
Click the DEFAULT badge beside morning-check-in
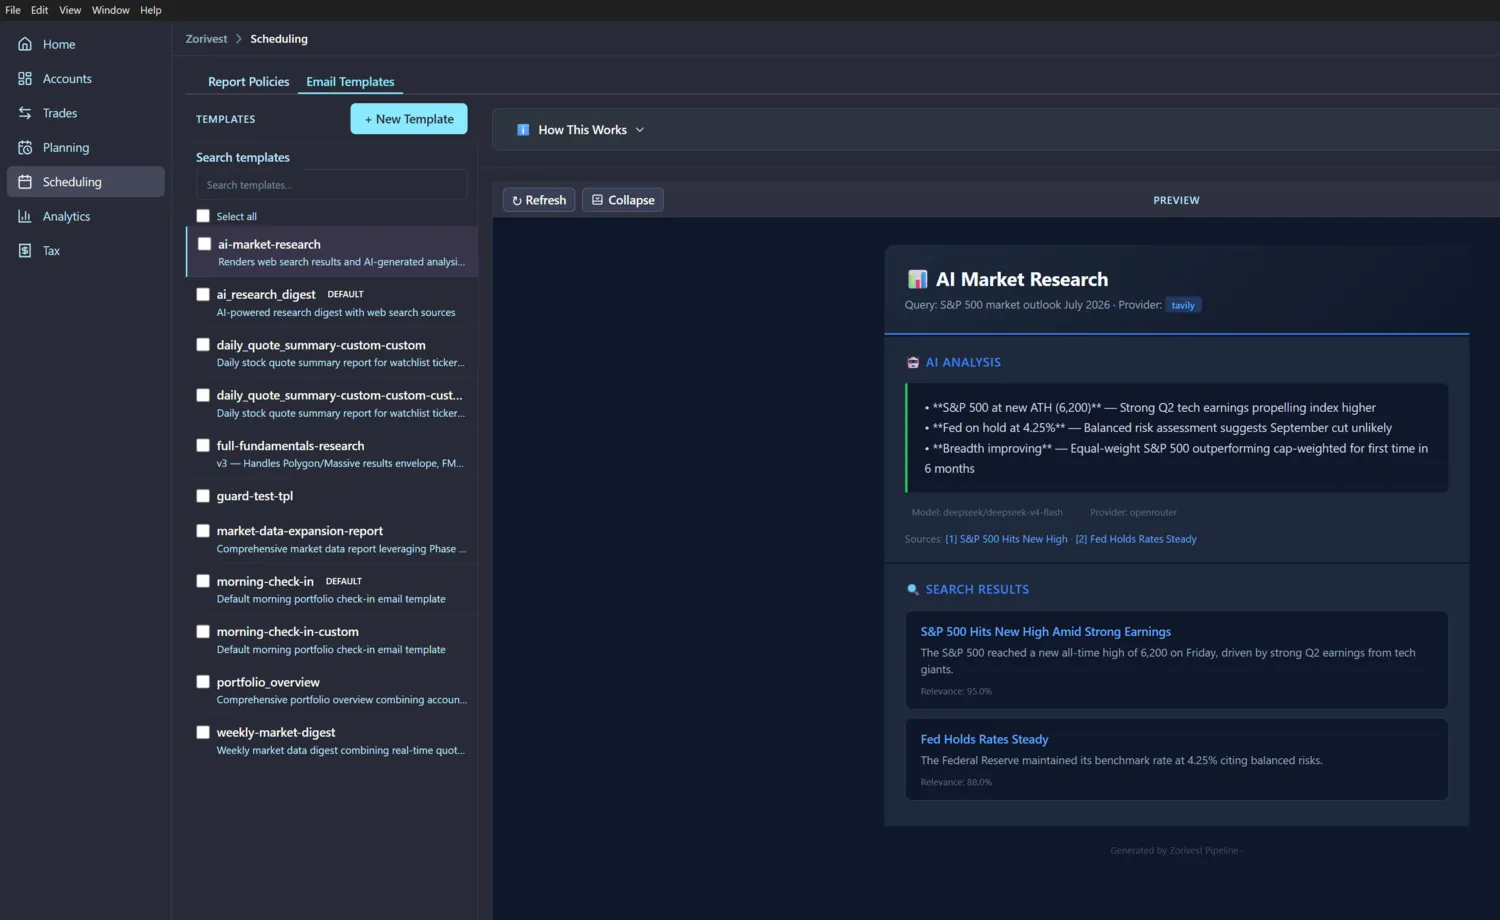(343, 581)
